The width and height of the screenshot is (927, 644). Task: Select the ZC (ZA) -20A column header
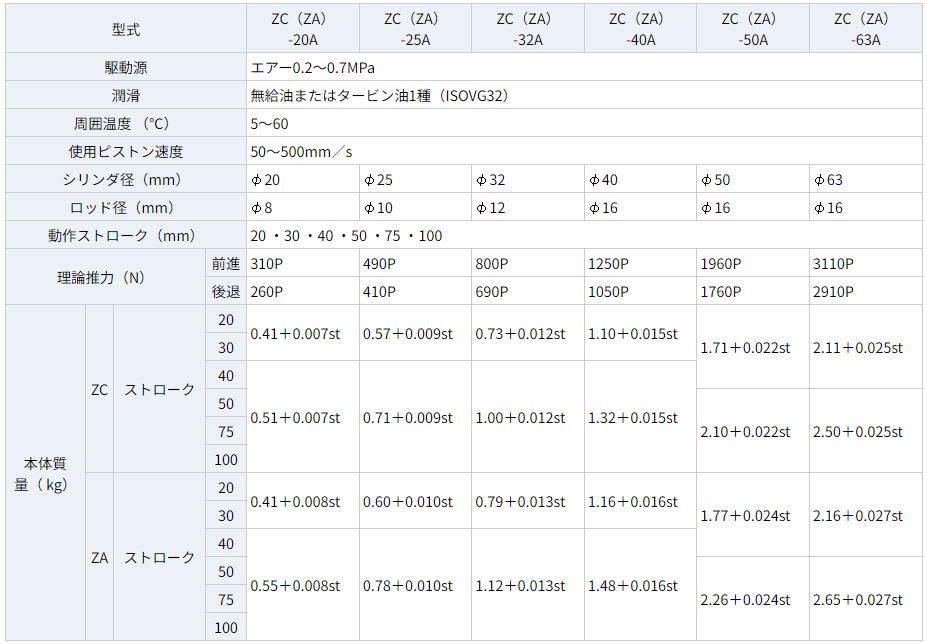[302, 29]
